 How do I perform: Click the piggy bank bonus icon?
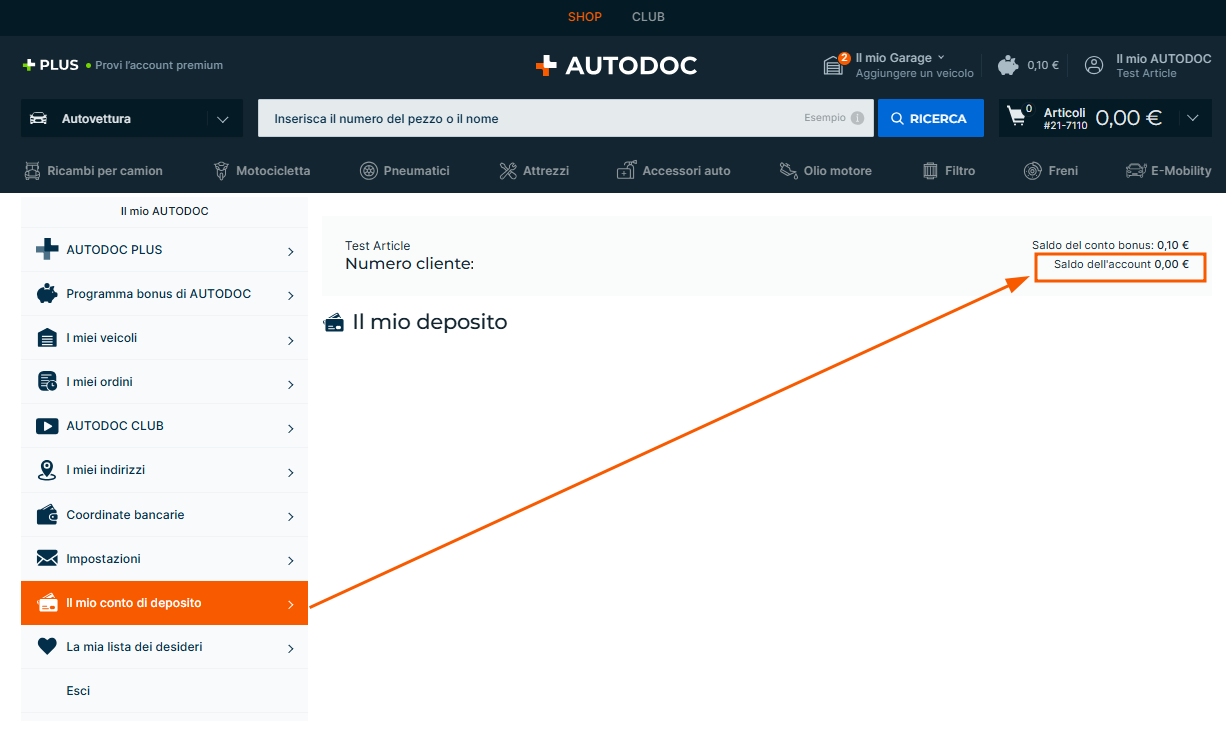(x=1008, y=65)
